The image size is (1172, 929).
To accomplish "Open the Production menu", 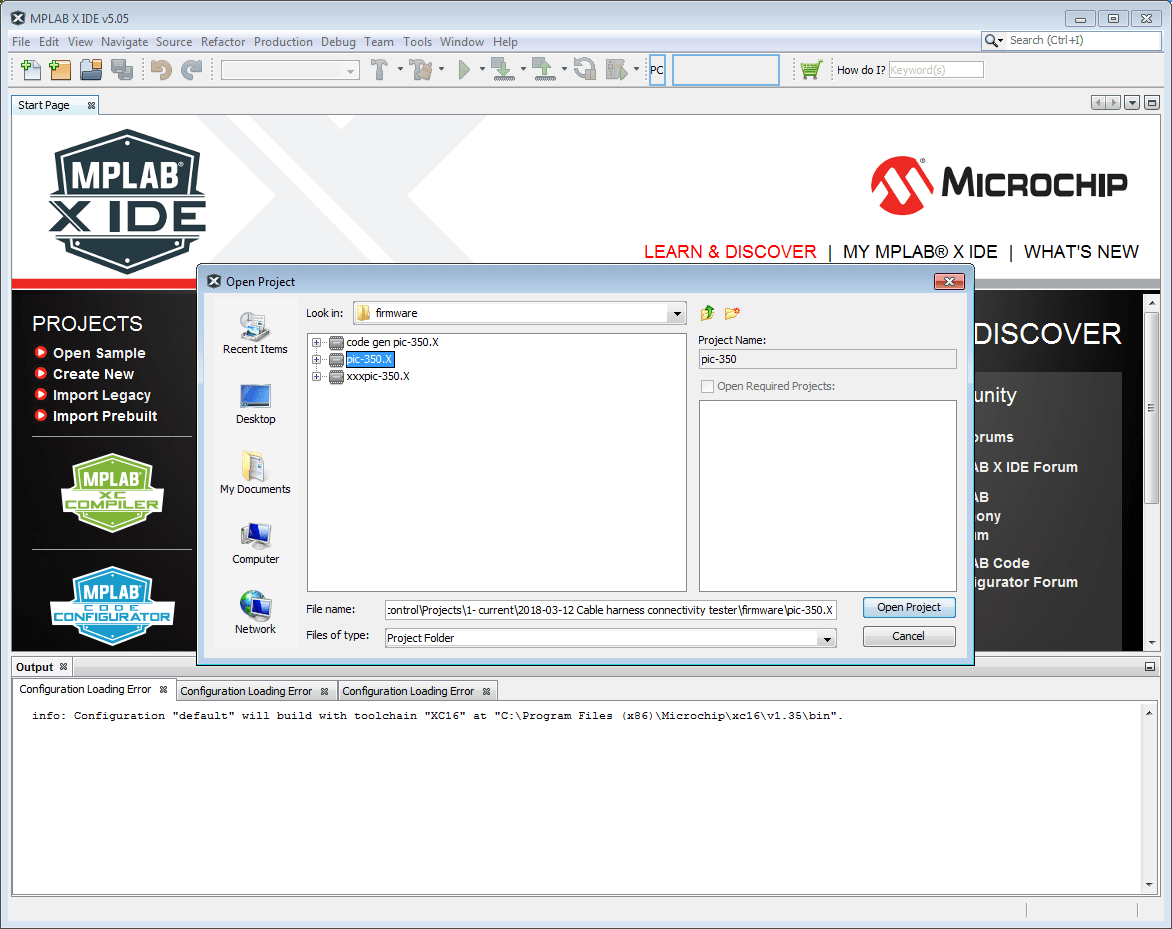I will point(283,42).
